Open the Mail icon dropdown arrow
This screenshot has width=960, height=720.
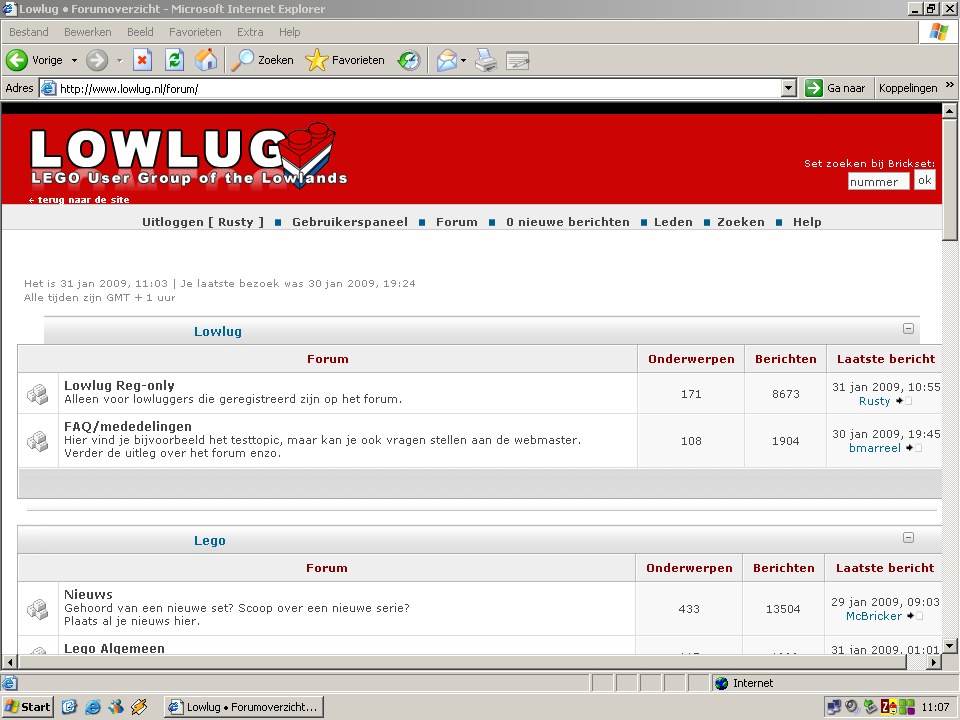[463, 60]
